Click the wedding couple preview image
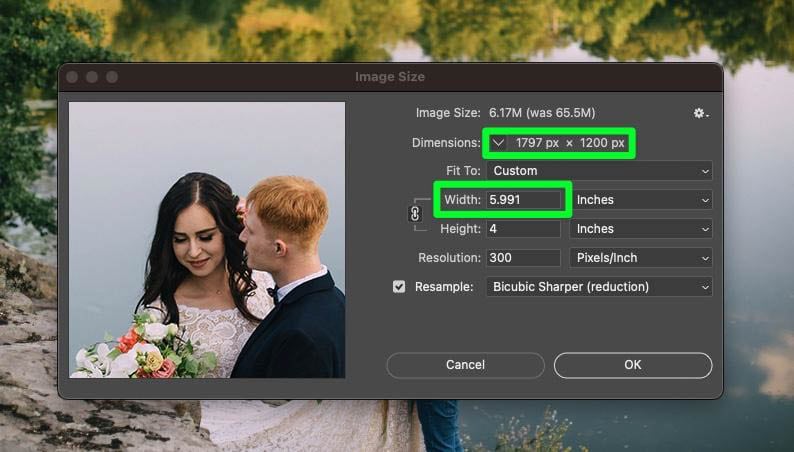This screenshot has height=452, width=794. coord(207,240)
